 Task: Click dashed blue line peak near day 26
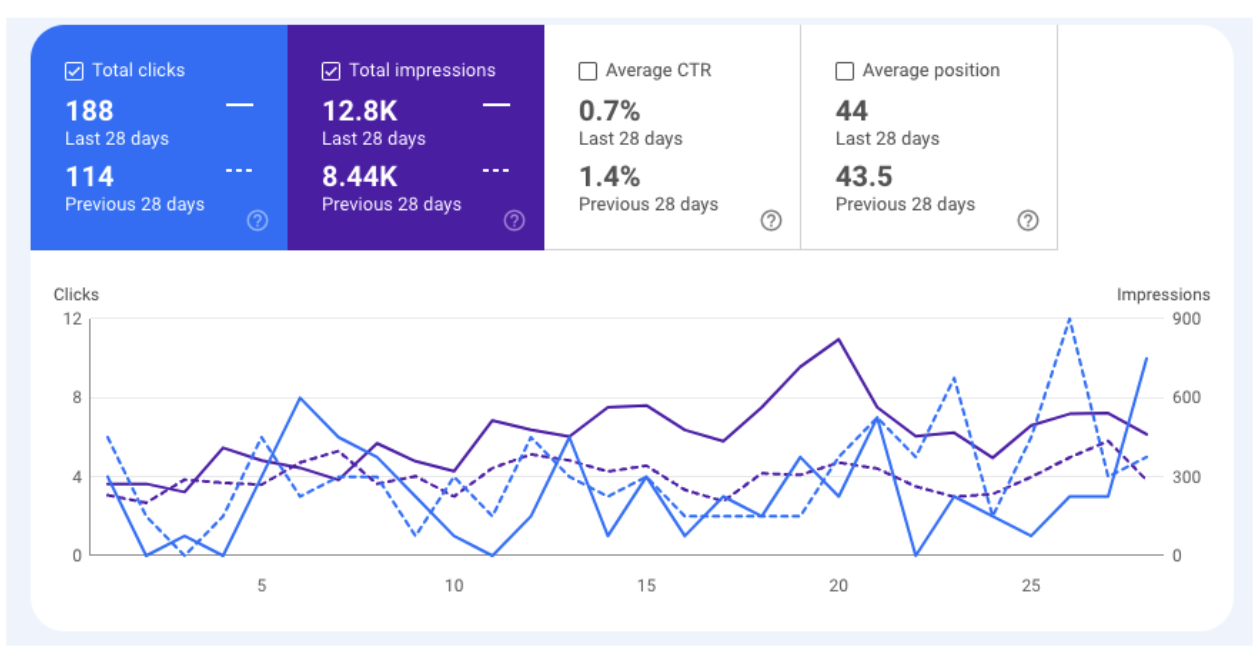coord(1070,319)
